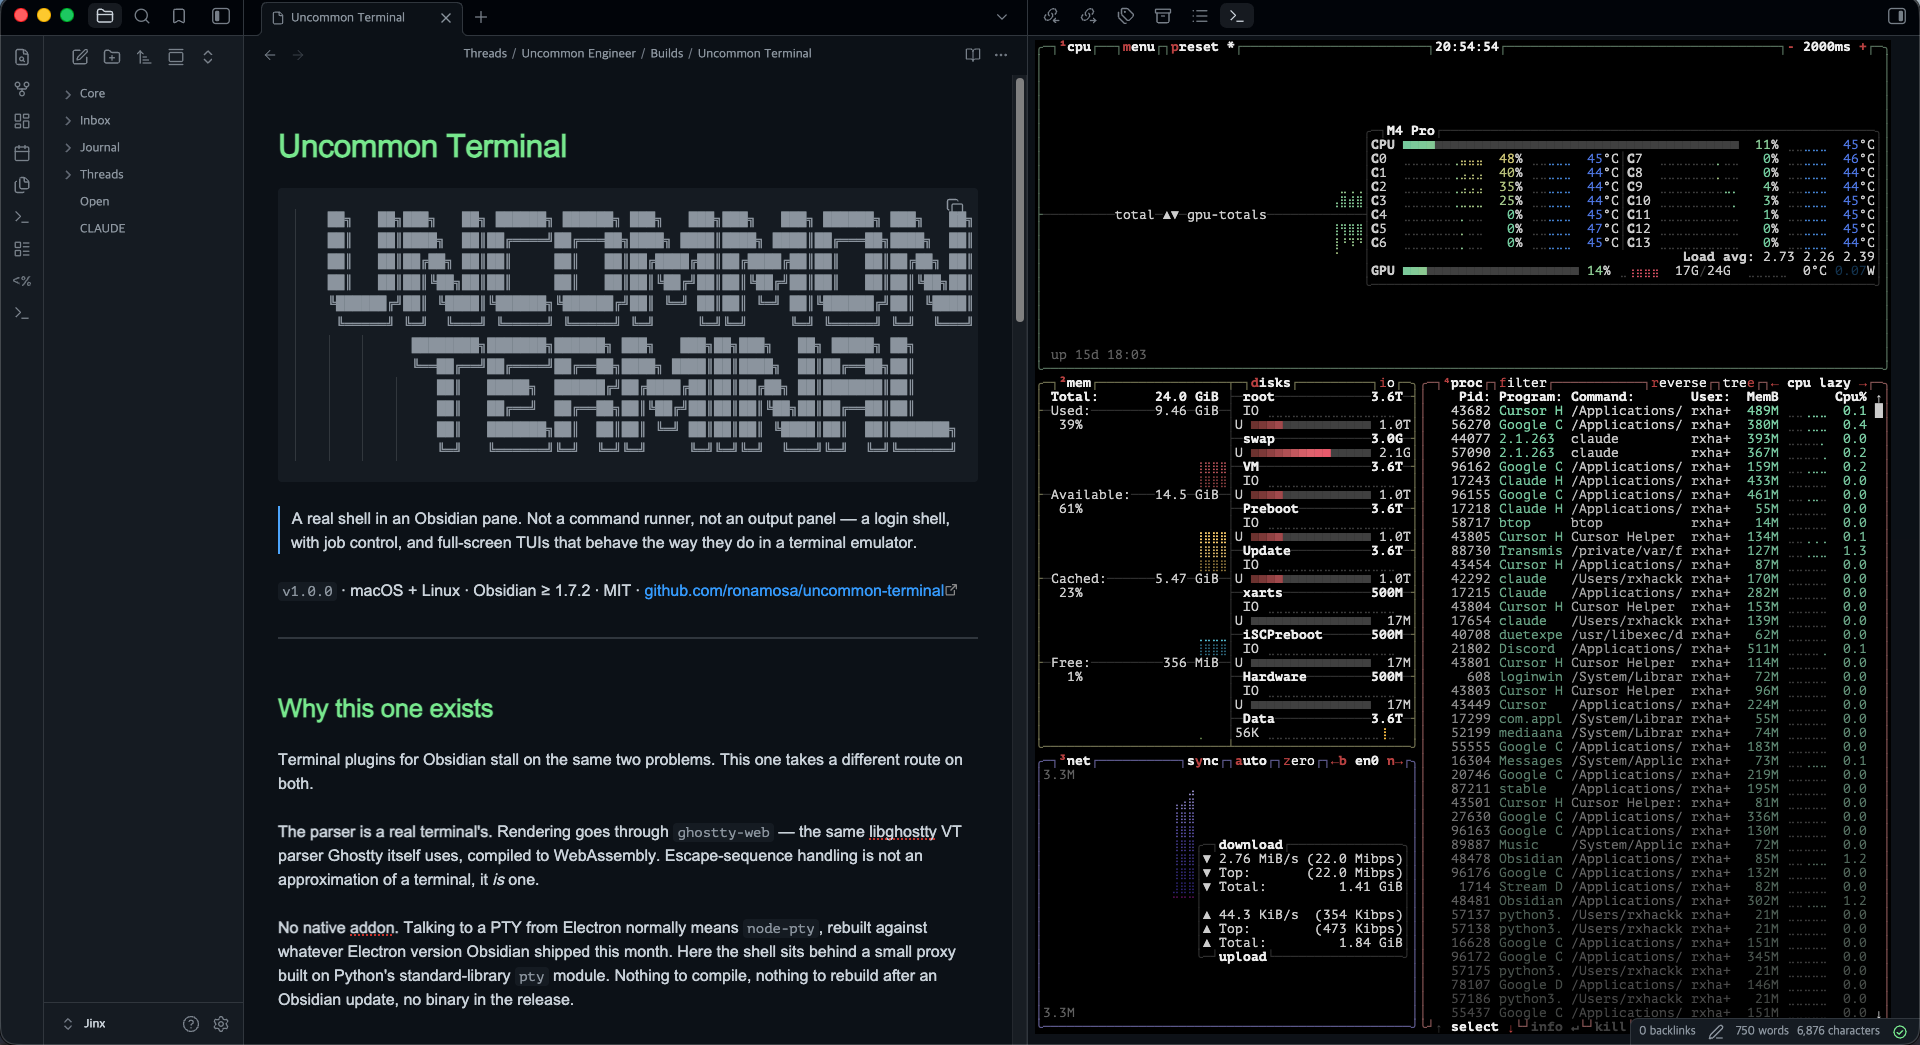Change the file explorer sort order

point(144,57)
